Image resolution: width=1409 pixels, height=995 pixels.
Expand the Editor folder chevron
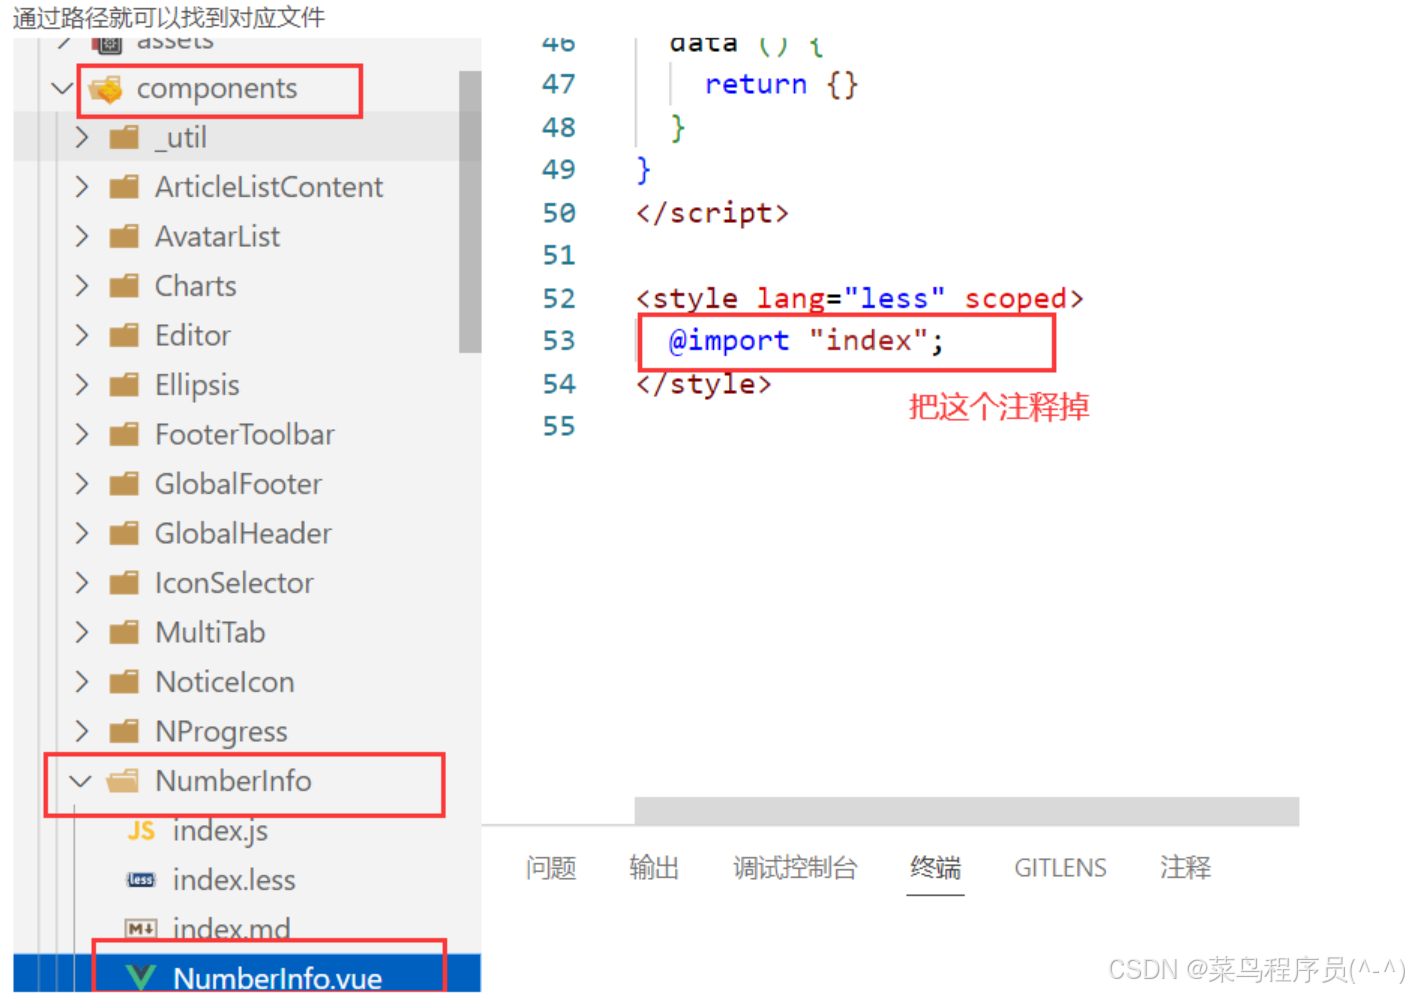click(x=82, y=335)
